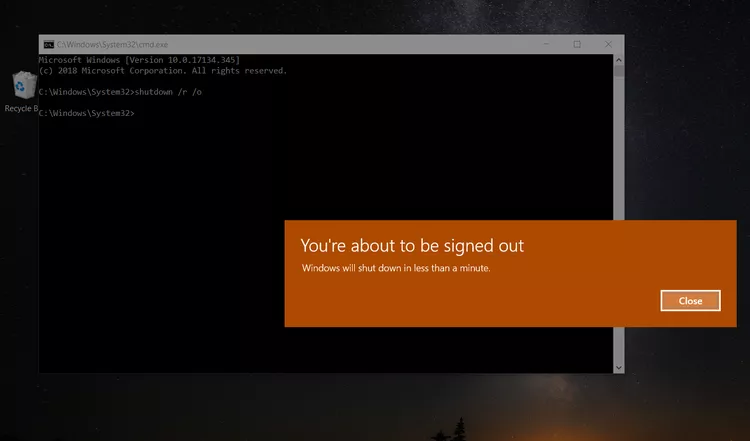Image resolution: width=750 pixels, height=441 pixels.
Task: Open the Recycle Bin desktop icon
Action: pos(22,91)
